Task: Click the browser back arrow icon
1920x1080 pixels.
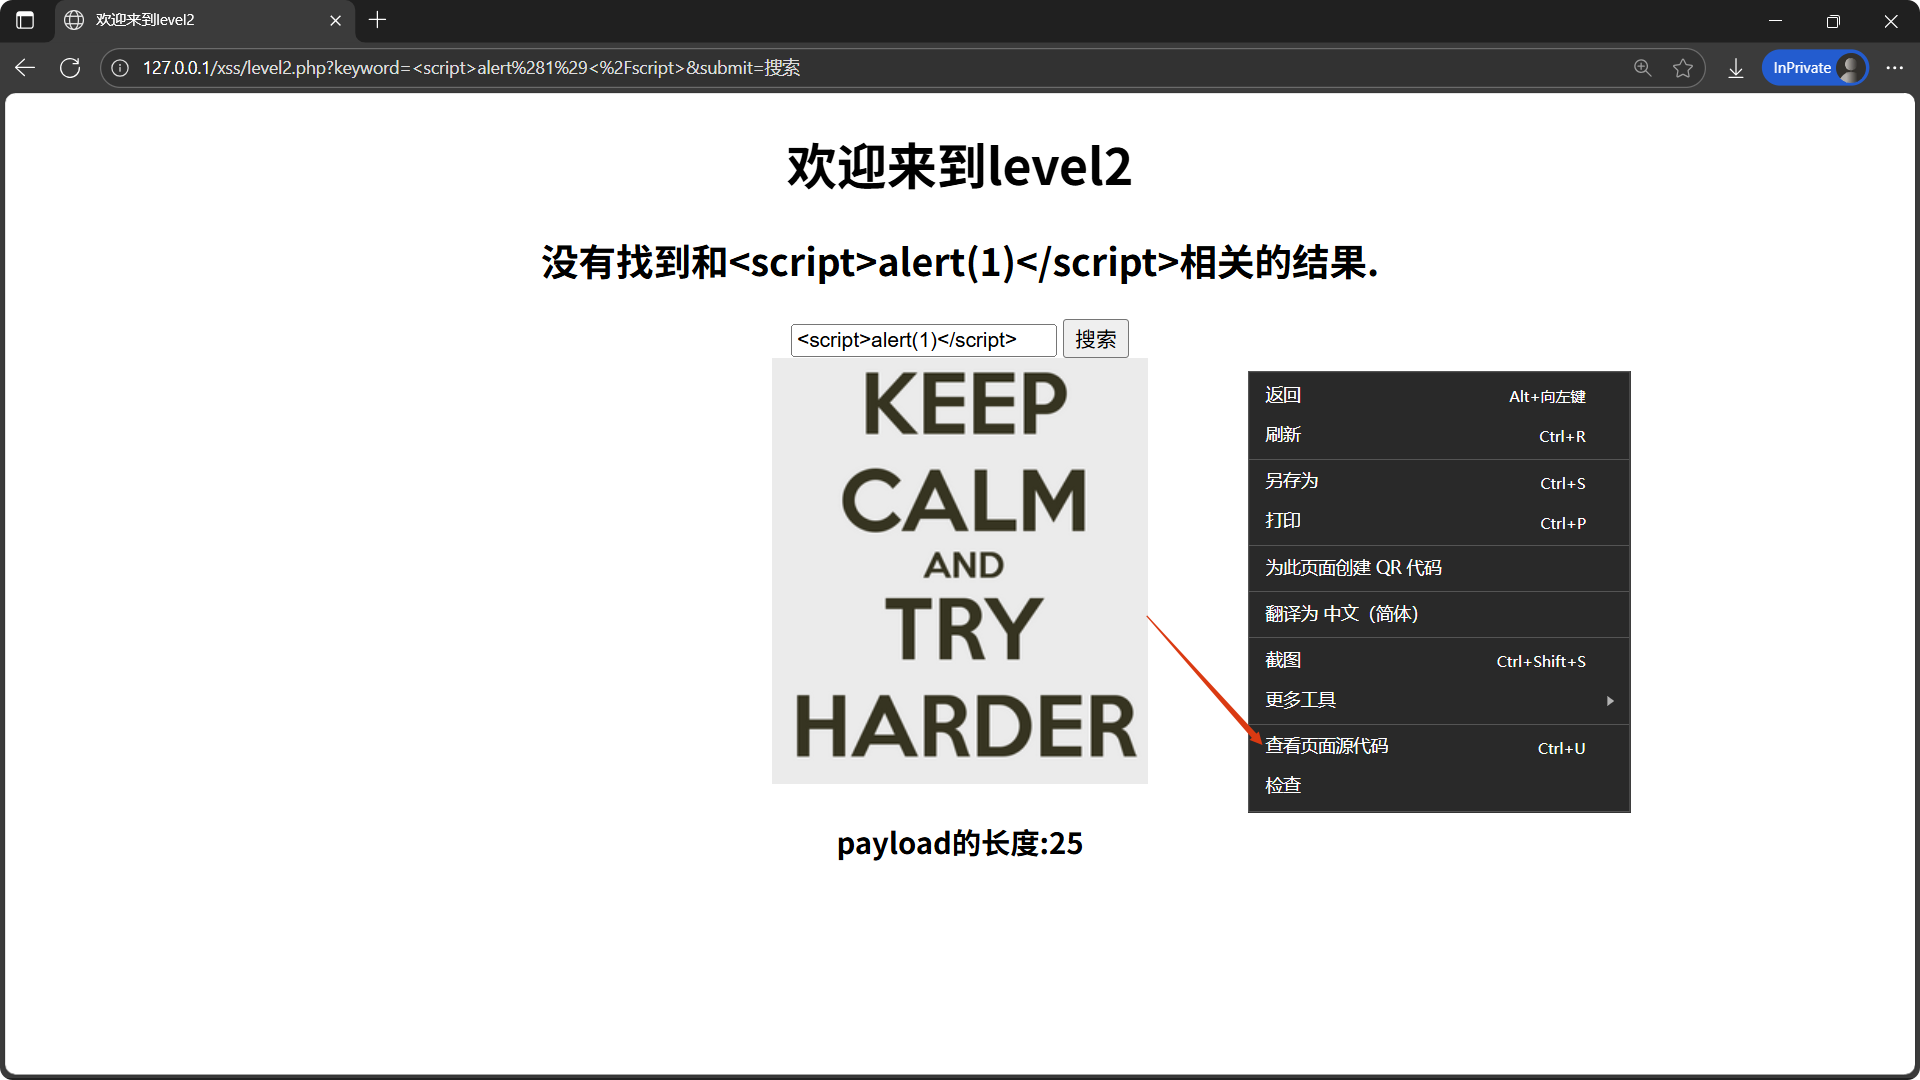Action: (25, 68)
